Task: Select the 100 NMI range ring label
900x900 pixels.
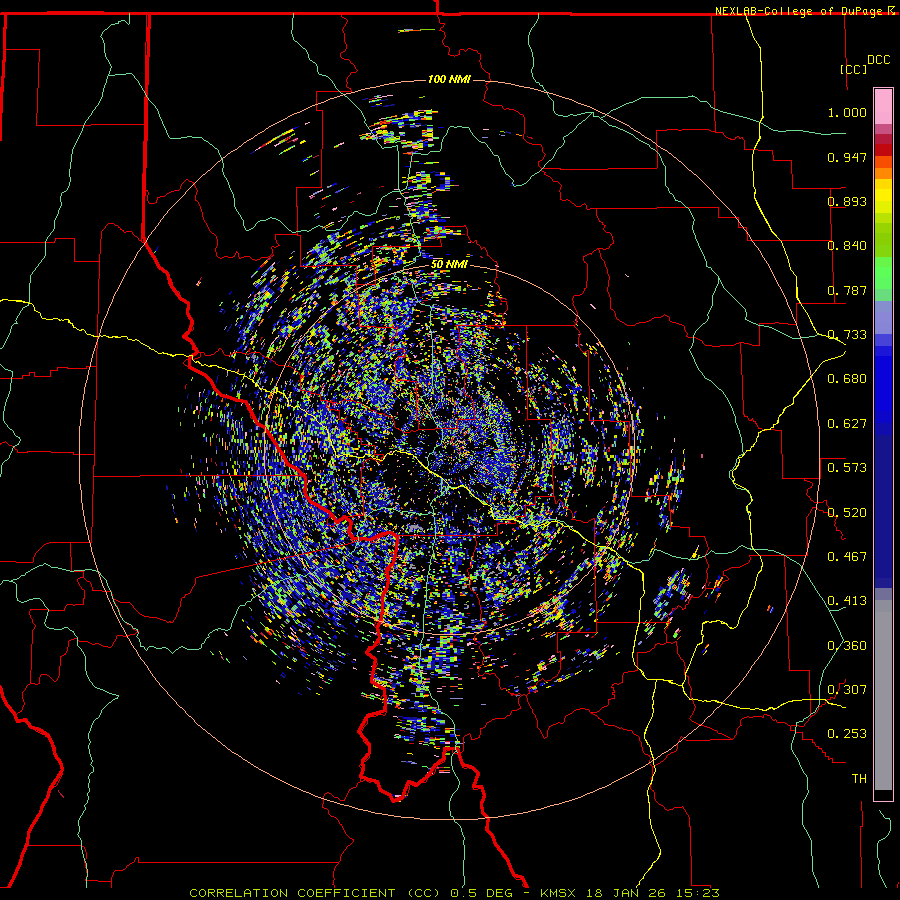Action: point(449,79)
